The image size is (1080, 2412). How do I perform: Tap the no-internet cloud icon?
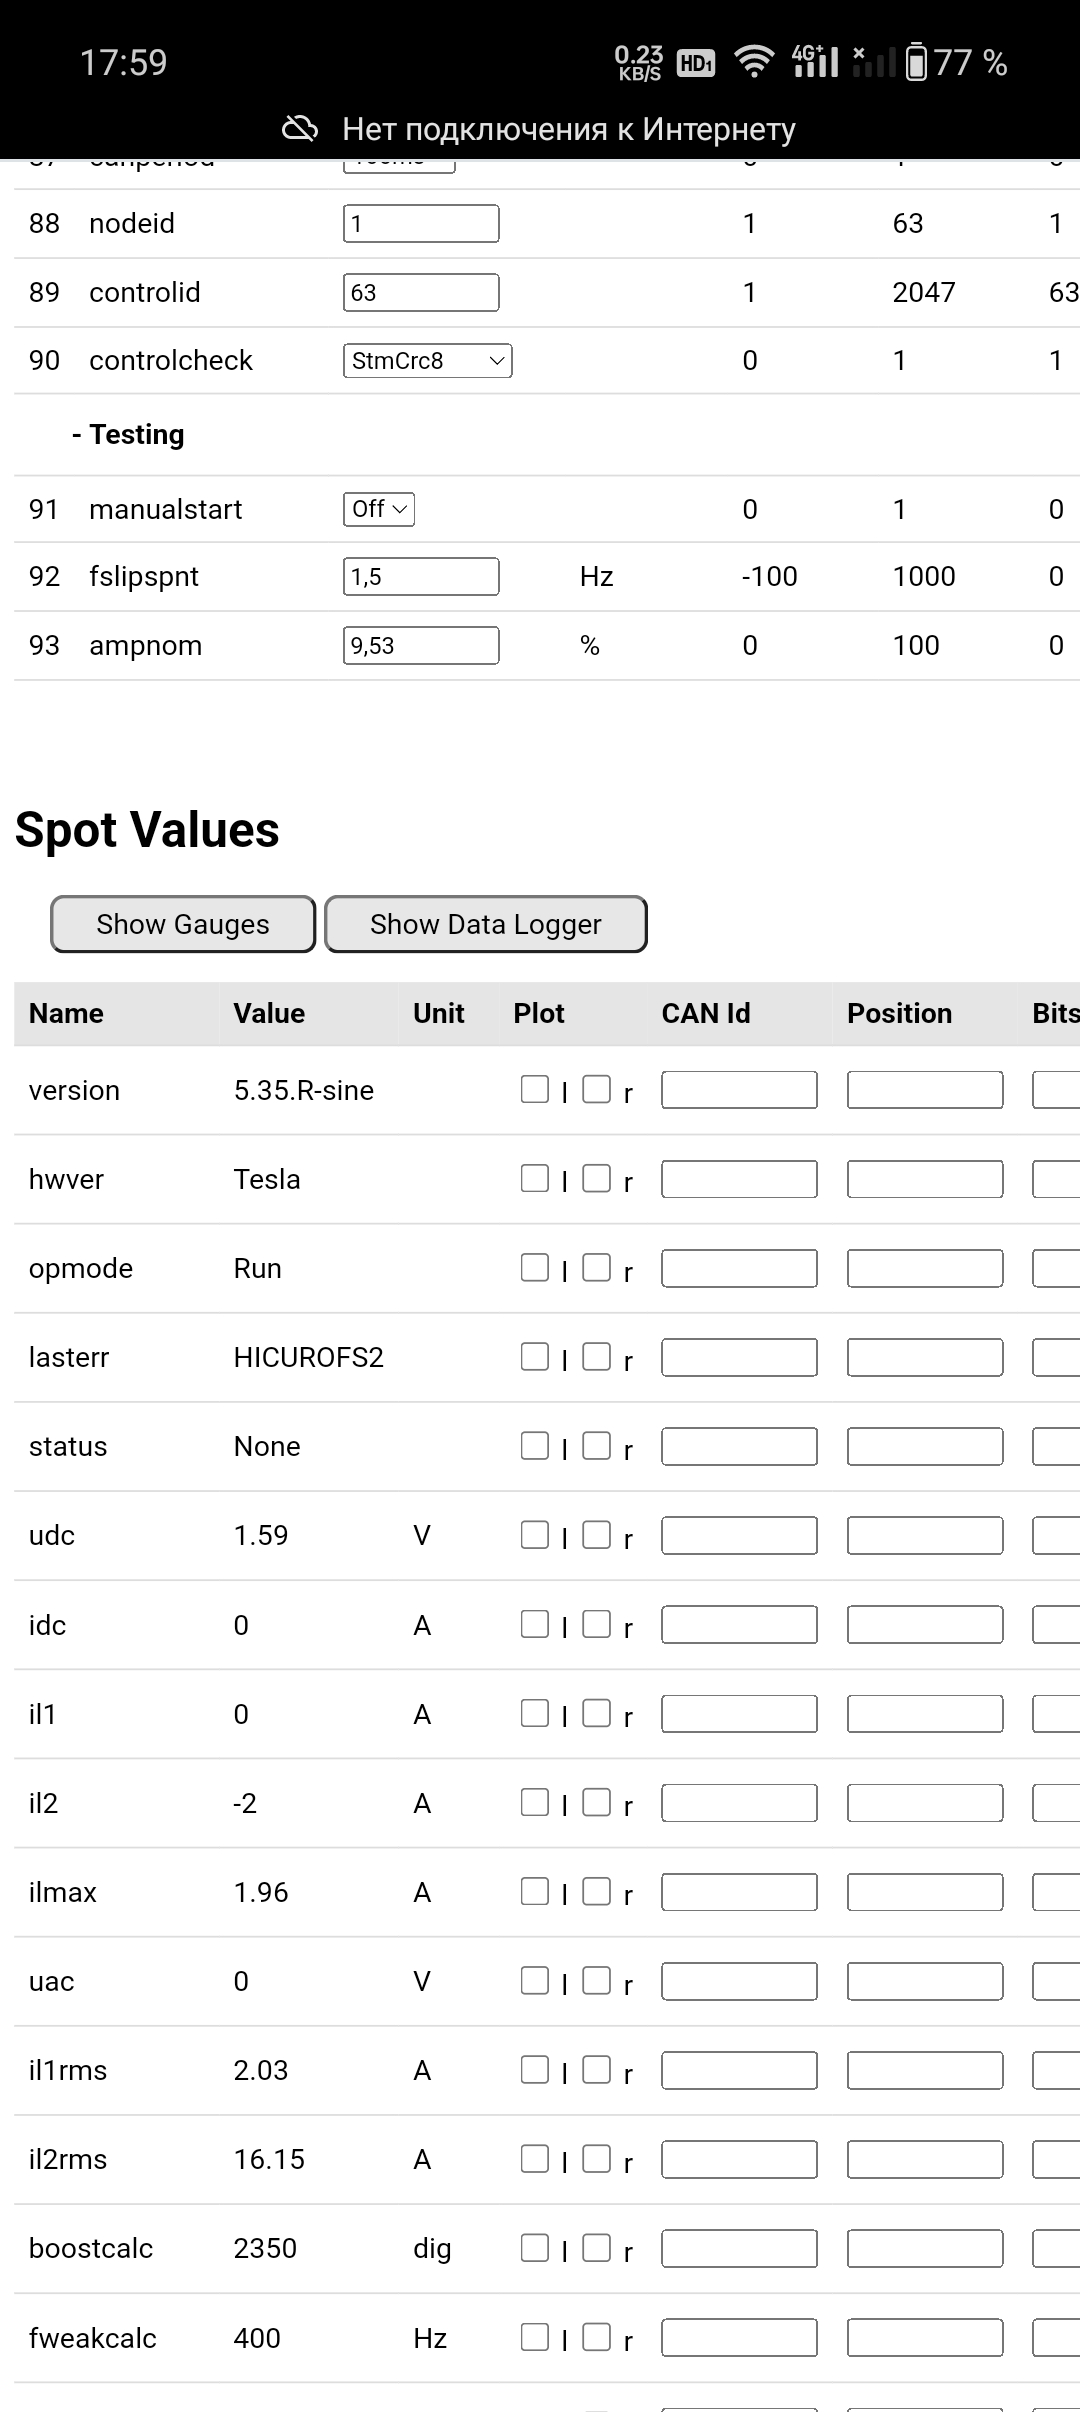pyautogui.click(x=300, y=129)
